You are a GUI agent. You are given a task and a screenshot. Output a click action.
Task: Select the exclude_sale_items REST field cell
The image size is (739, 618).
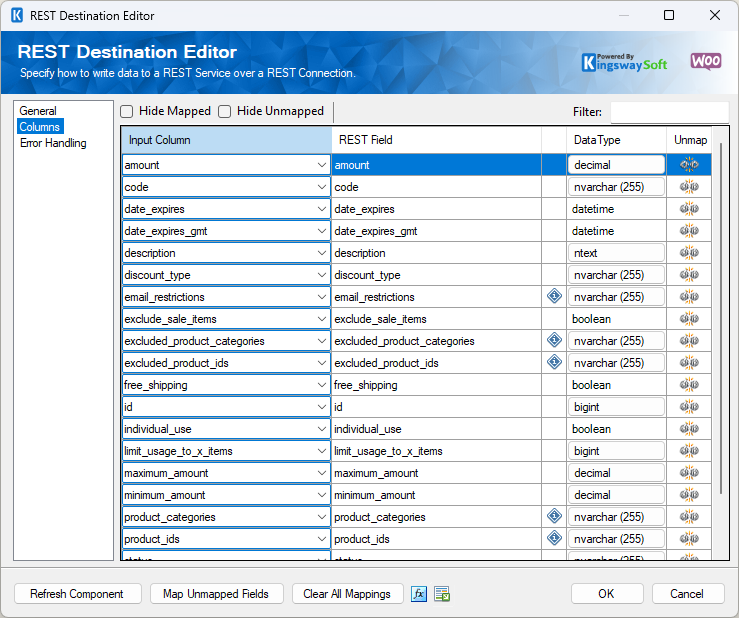(x=436, y=319)
